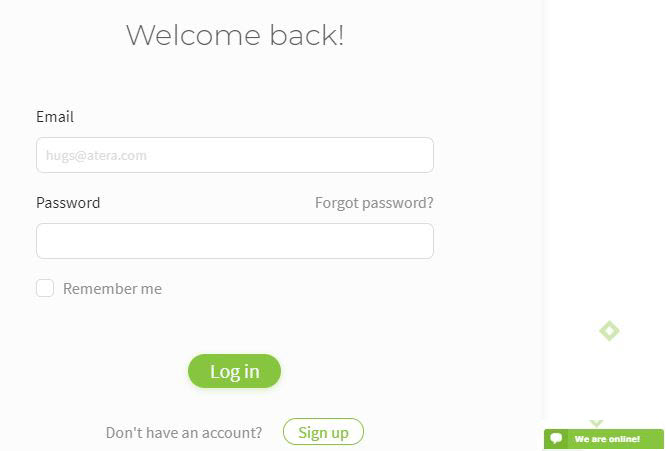Focus the Password input field
Screen dimensions: 666x451
click(x=235, y=241)
